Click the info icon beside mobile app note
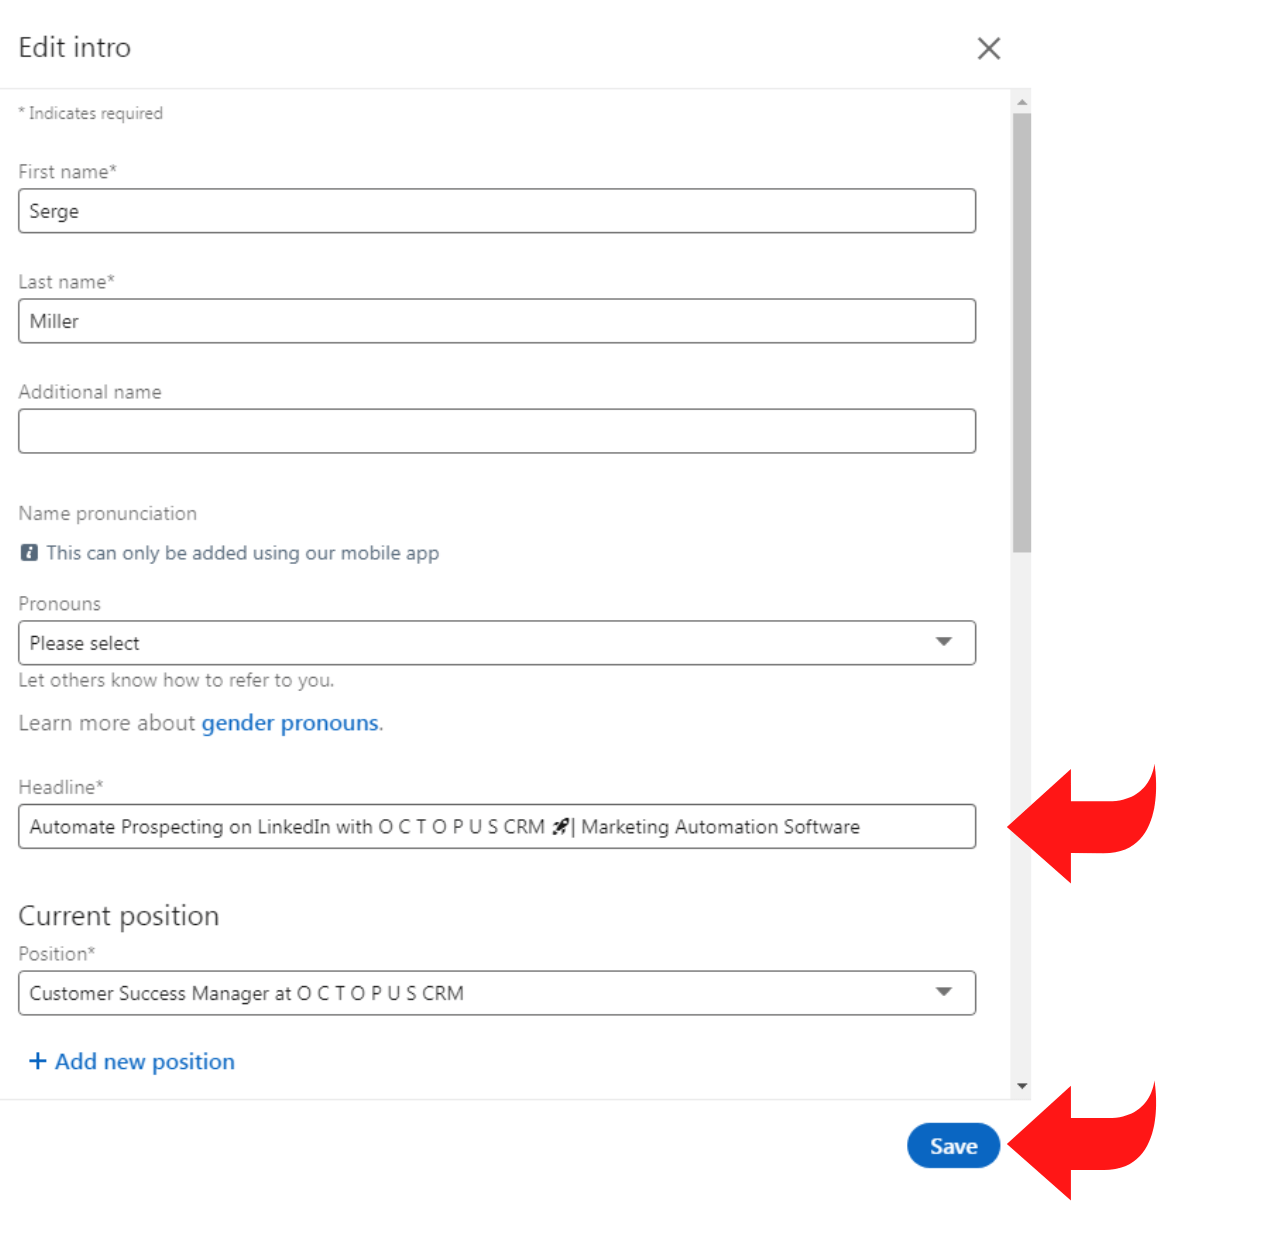Image resolution: width=1271 pixels, height=1235 pixels. (30, 553)
